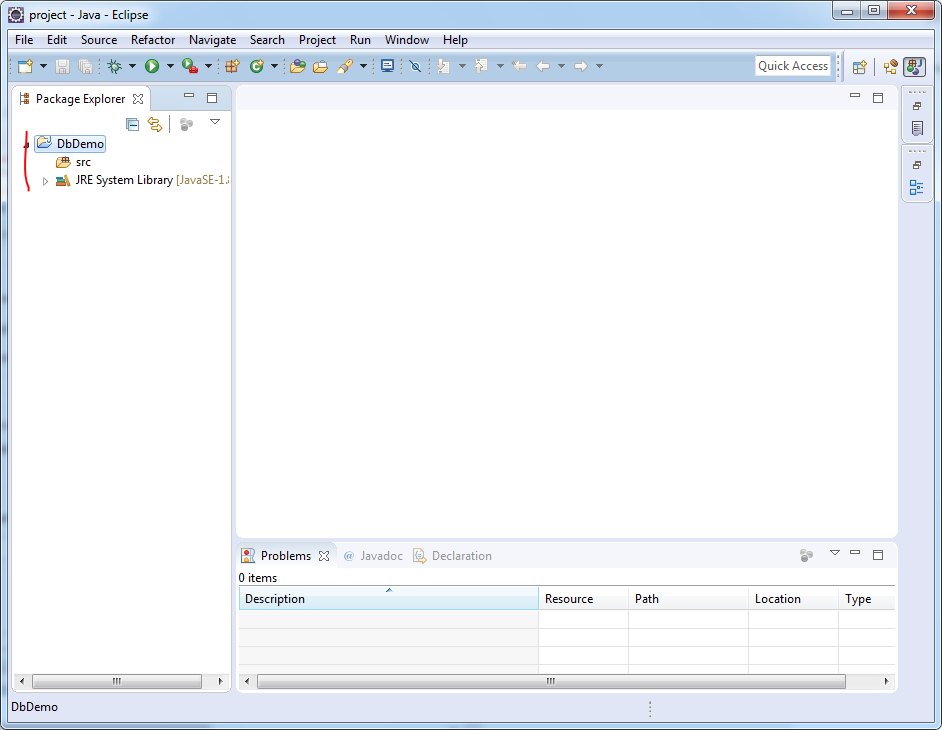This screenshot has width=942, height=730.
Task: Open the Edit menu
Action: pyautogui.click(x=57, y=40)
